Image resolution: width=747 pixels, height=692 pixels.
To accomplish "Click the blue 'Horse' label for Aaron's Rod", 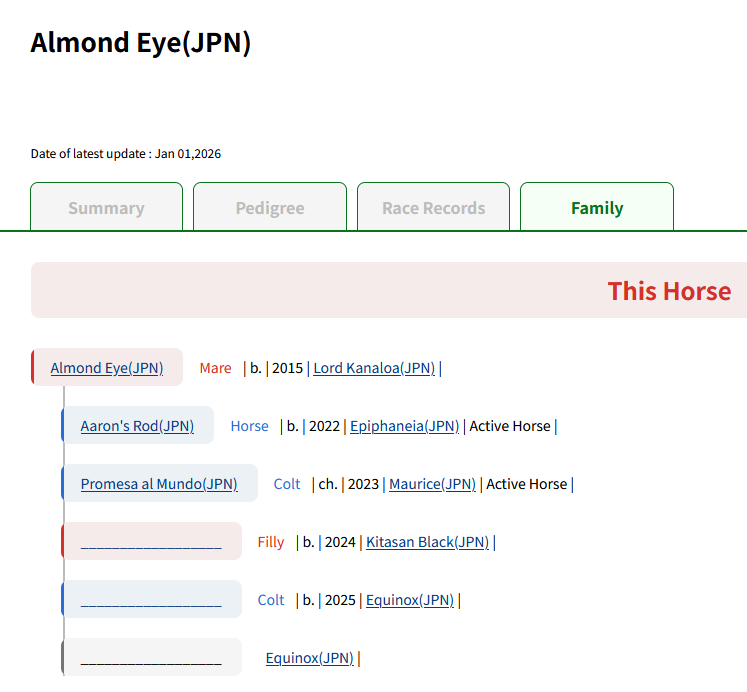I will 249,426.
